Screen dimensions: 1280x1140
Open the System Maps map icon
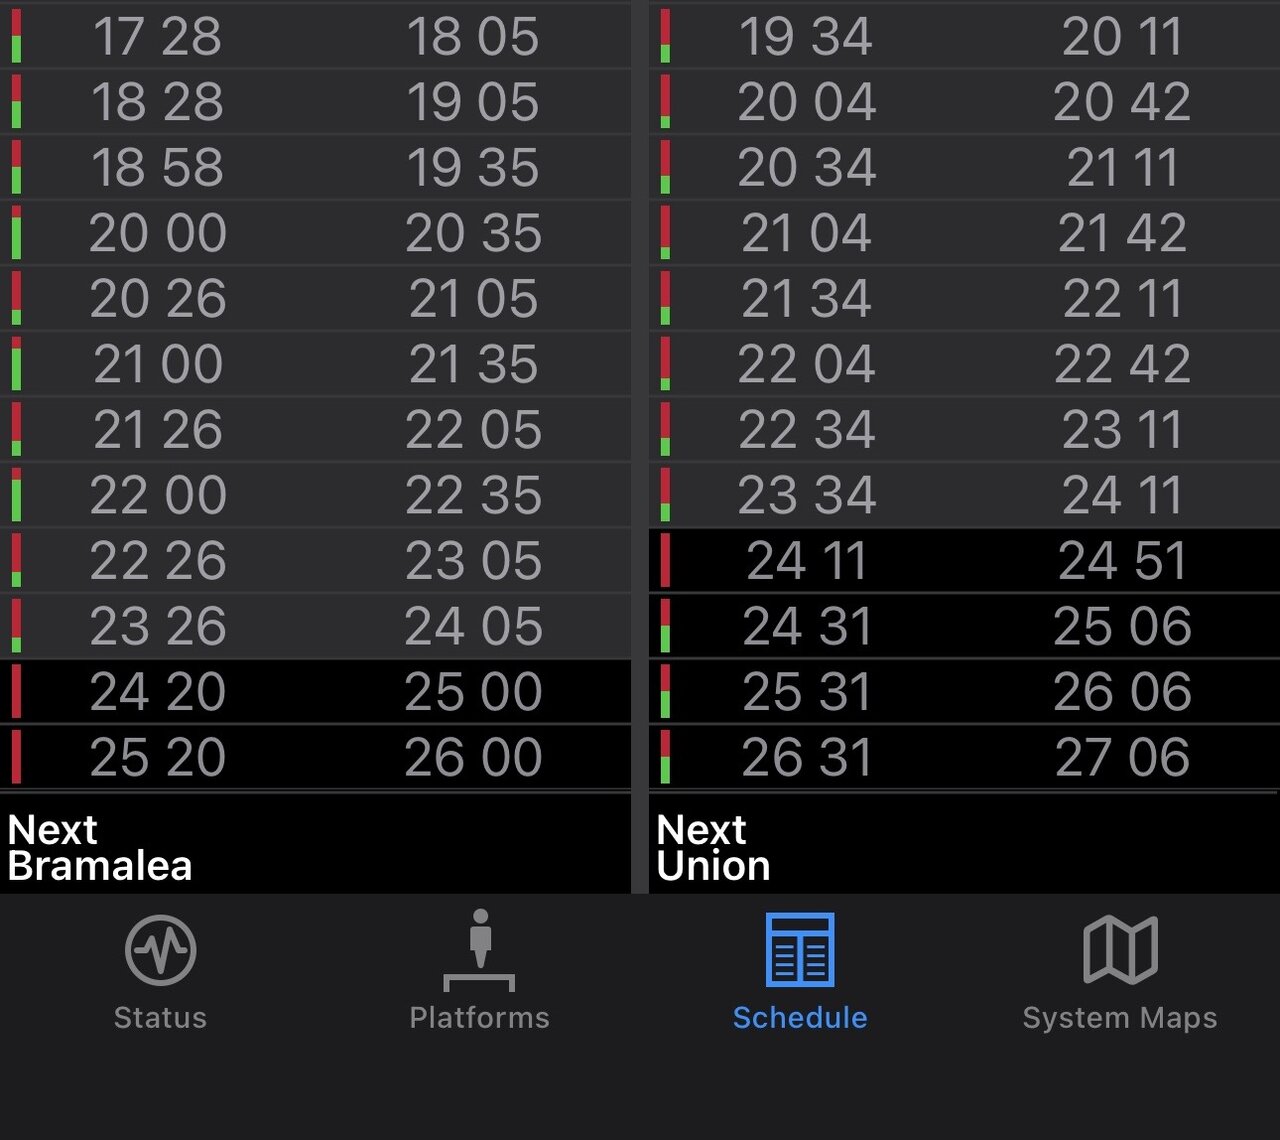tap(1120, 949)
